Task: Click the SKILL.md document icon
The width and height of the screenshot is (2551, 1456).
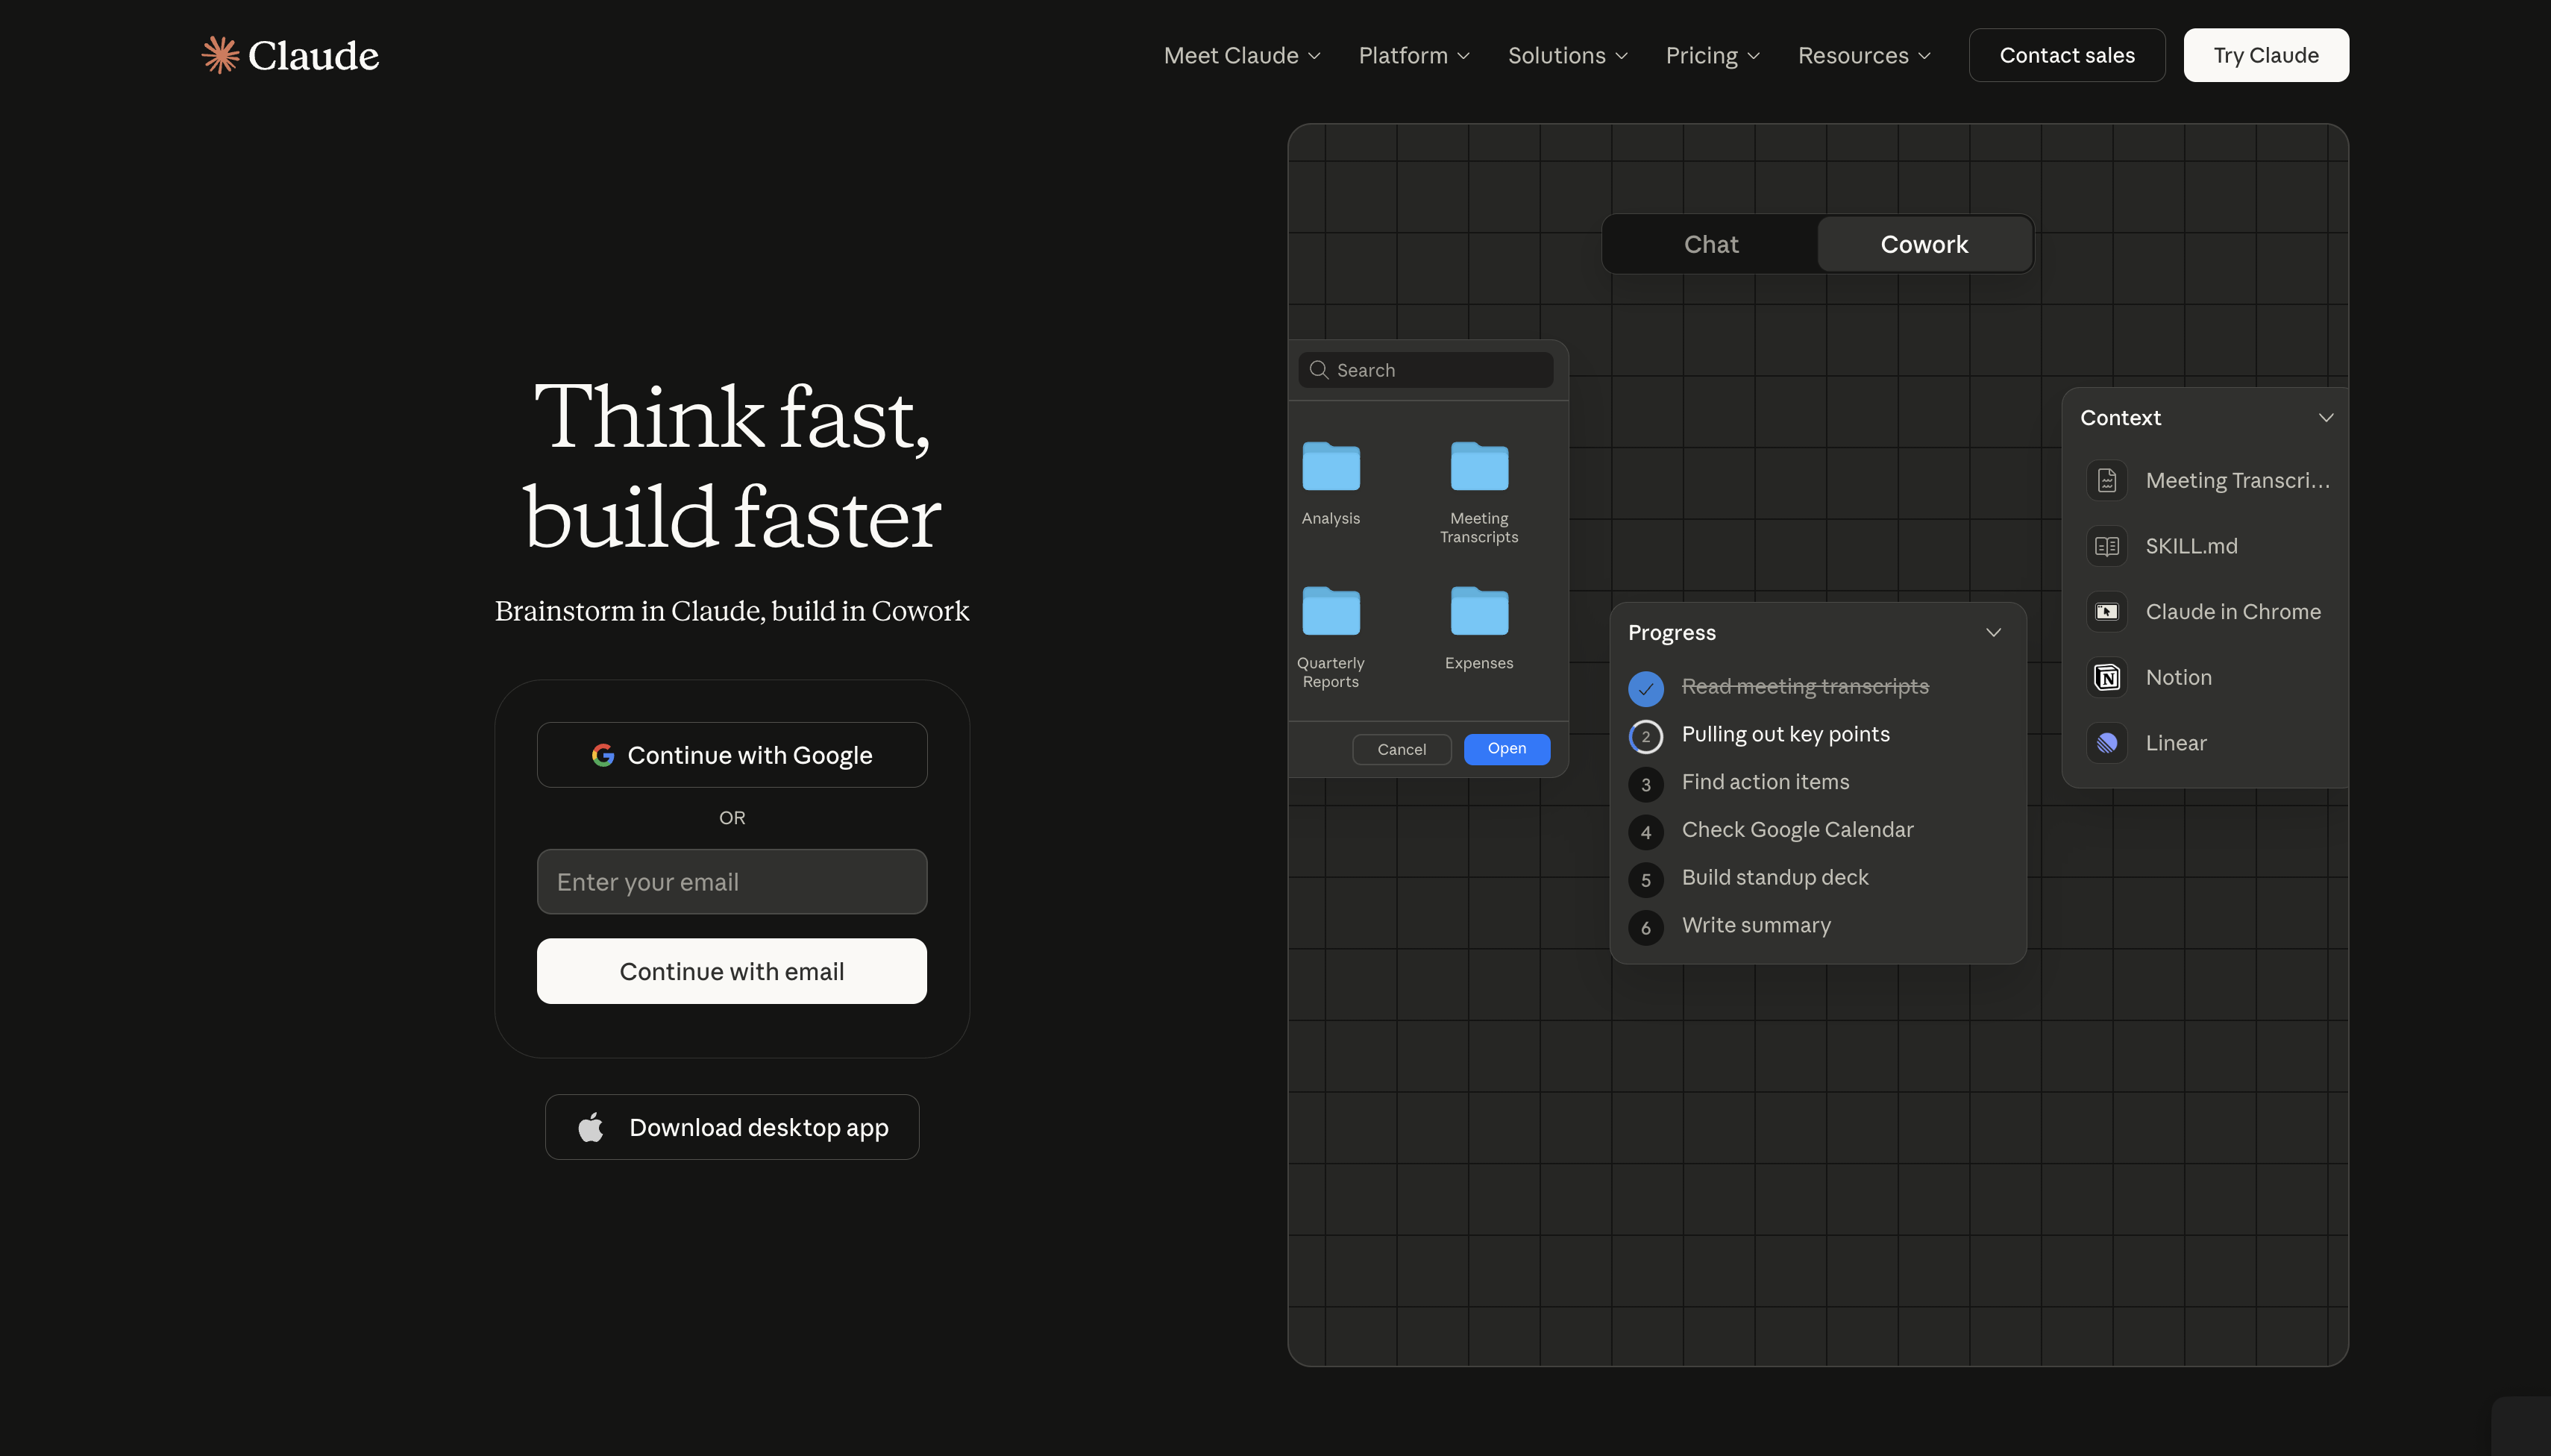Action: point(2106,546)
